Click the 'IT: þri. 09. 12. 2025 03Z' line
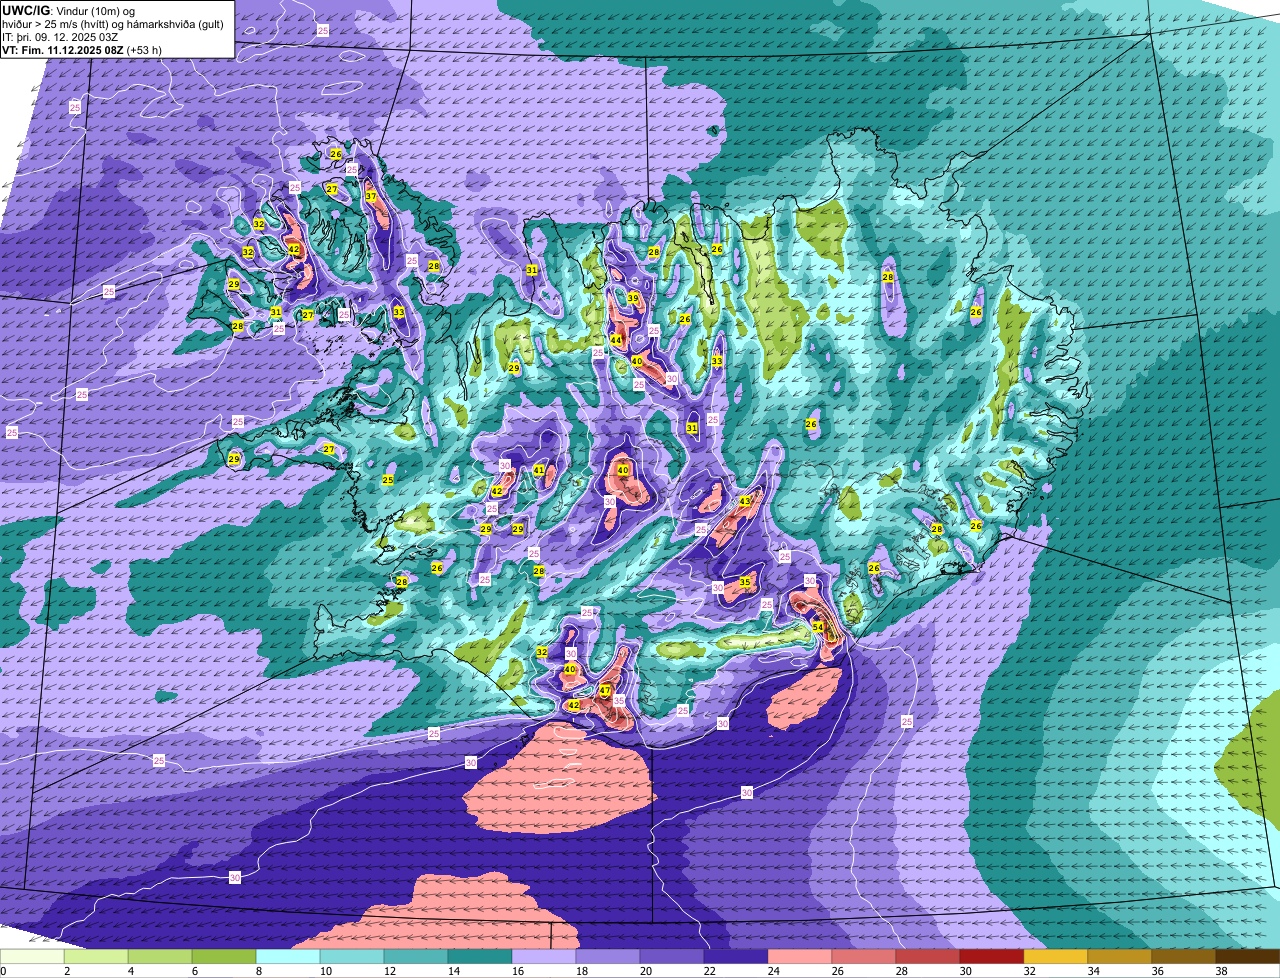Viewport: 1280px width, 978px height. click(61, 37)
